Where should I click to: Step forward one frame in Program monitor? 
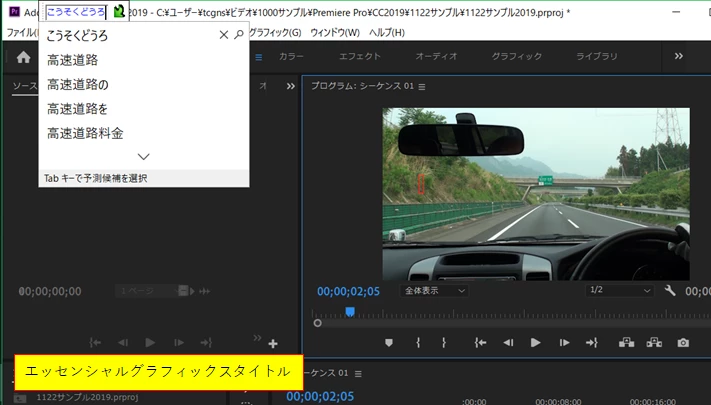pyautogui.click(x=564, y=343)
